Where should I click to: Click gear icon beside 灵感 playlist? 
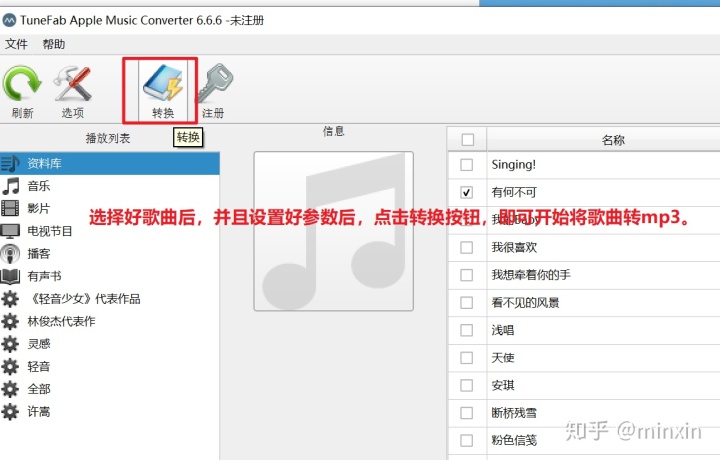[10, 344]
